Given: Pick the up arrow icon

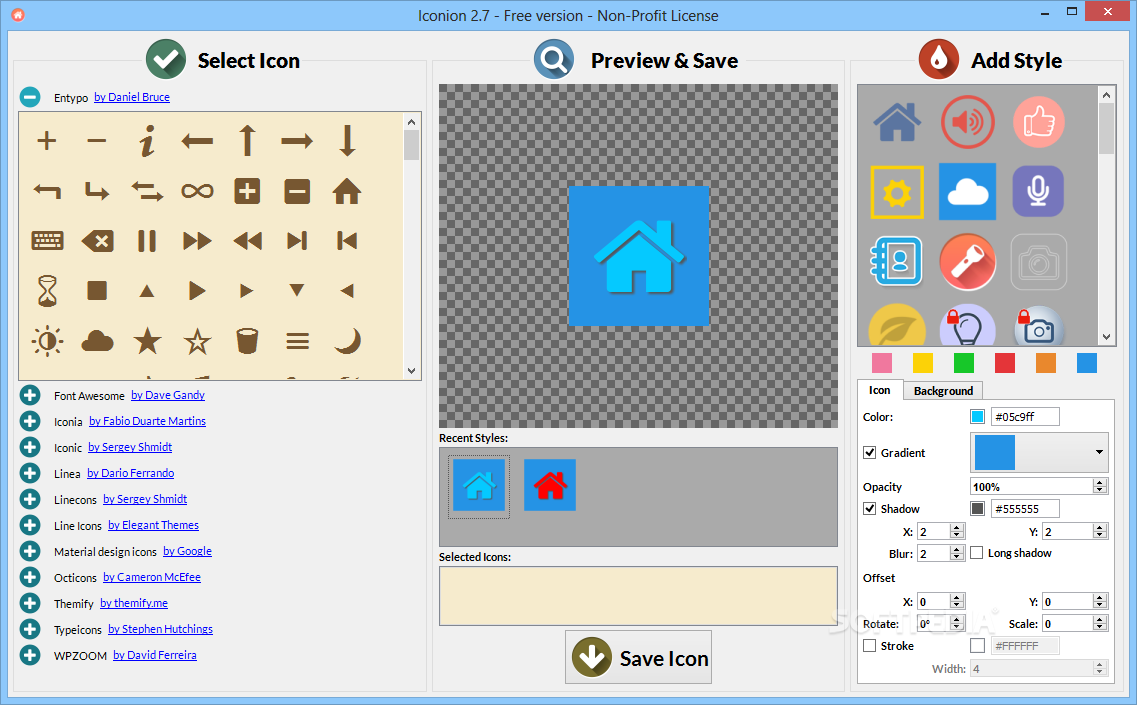Looking at the screenshot, I should coord(247,141).
